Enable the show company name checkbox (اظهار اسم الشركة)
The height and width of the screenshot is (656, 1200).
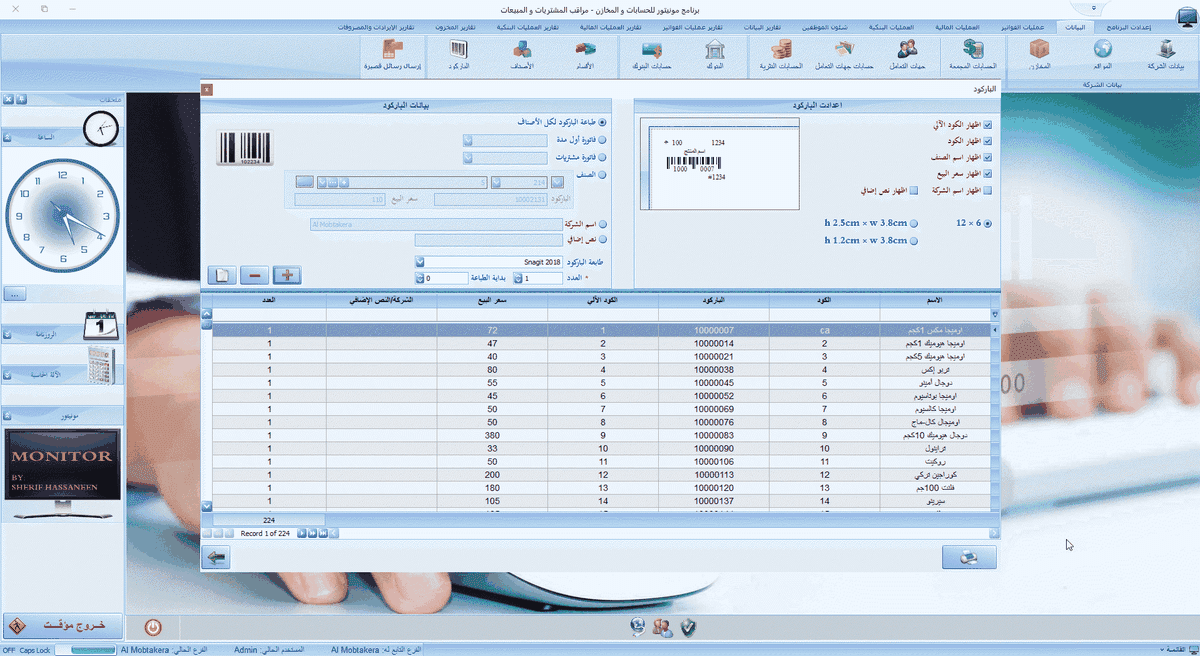coord(988,190)
